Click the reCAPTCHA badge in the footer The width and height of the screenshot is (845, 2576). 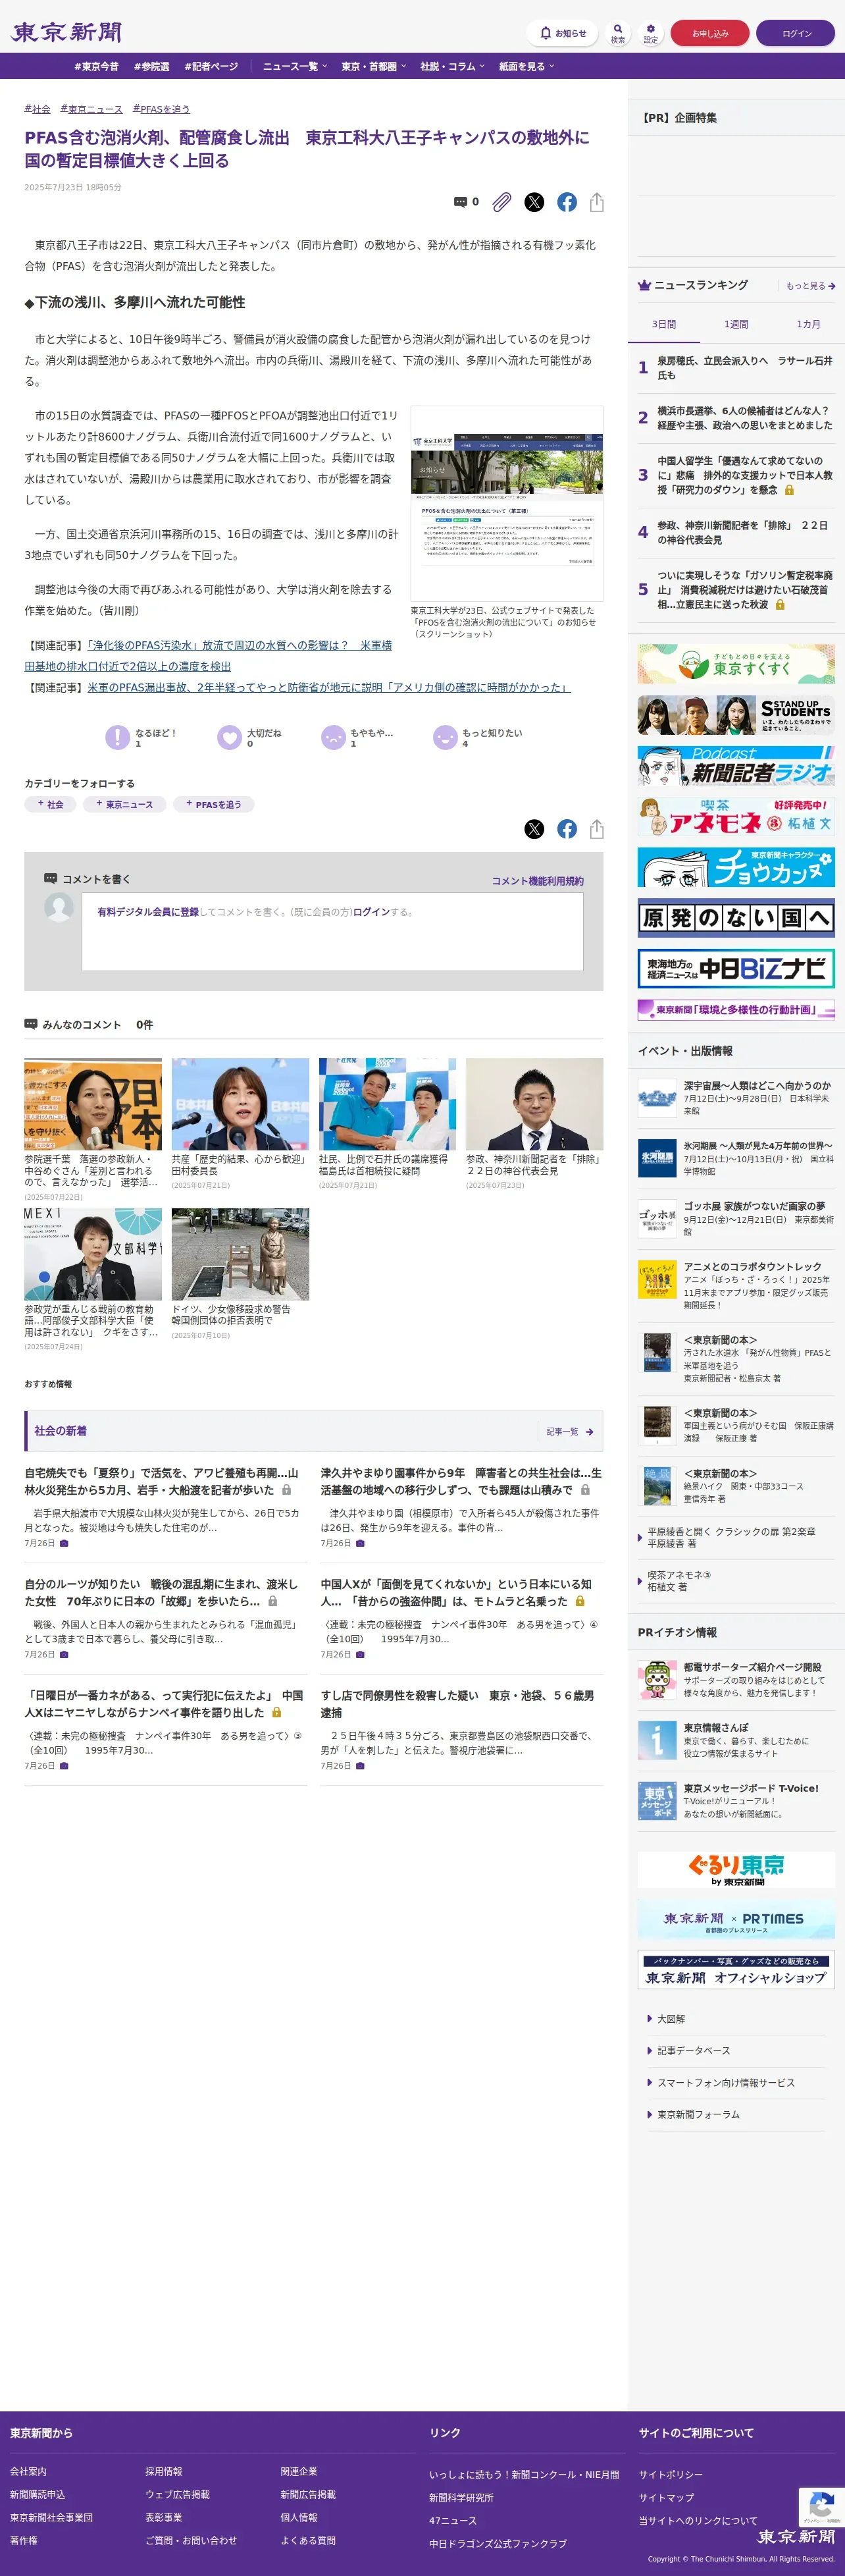[x=822, y=2506]
